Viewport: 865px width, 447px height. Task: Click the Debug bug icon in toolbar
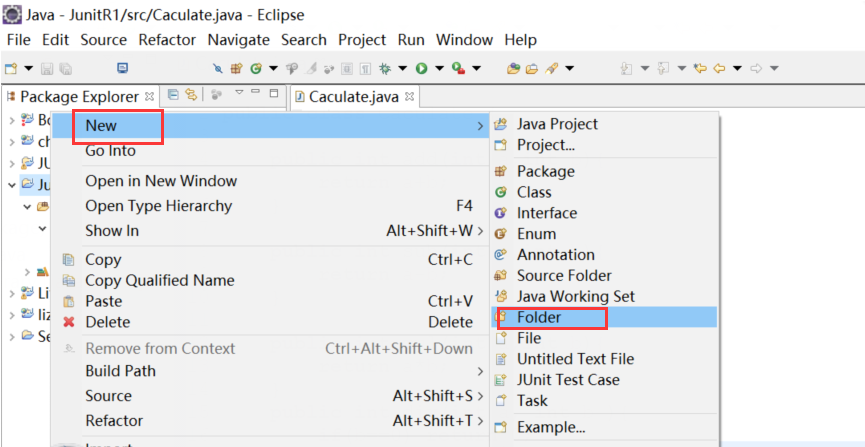(385, 68)
